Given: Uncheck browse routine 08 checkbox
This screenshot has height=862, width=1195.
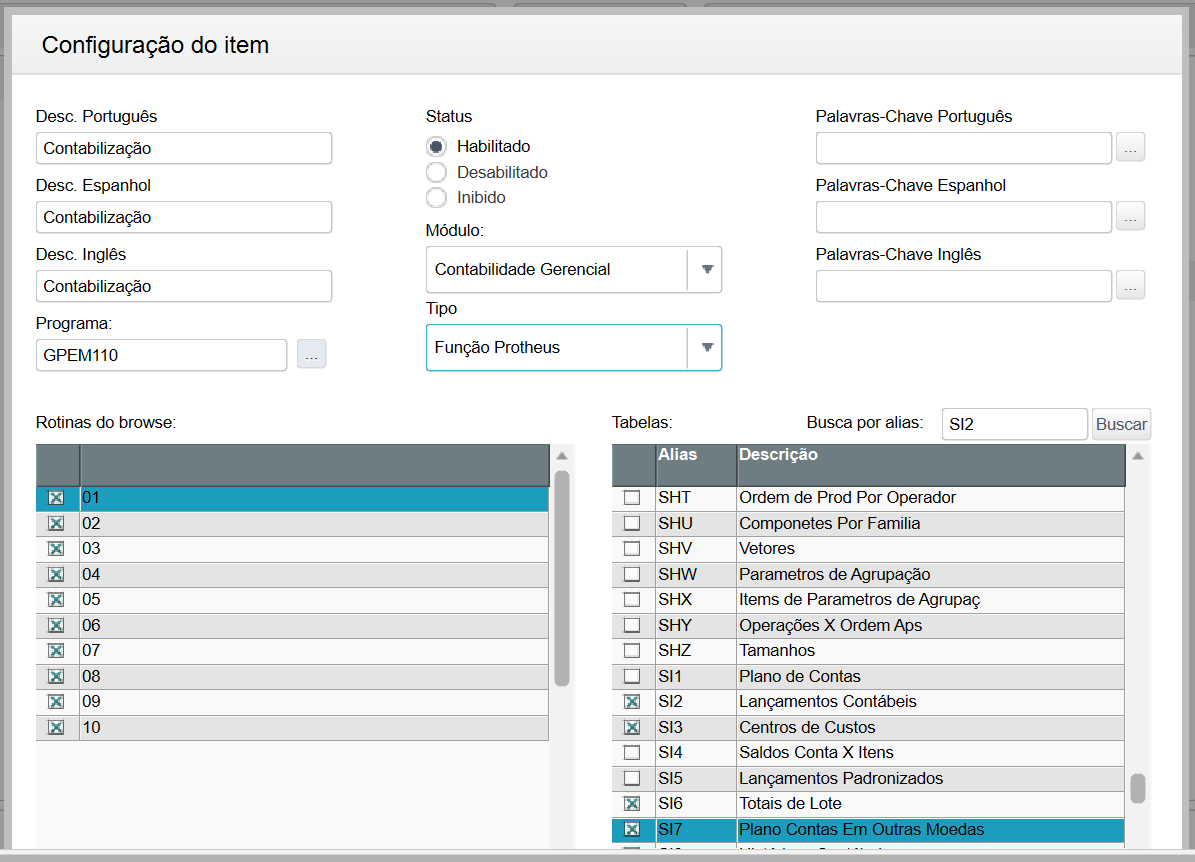Looking at the screenshot, I should coord(56,677).
